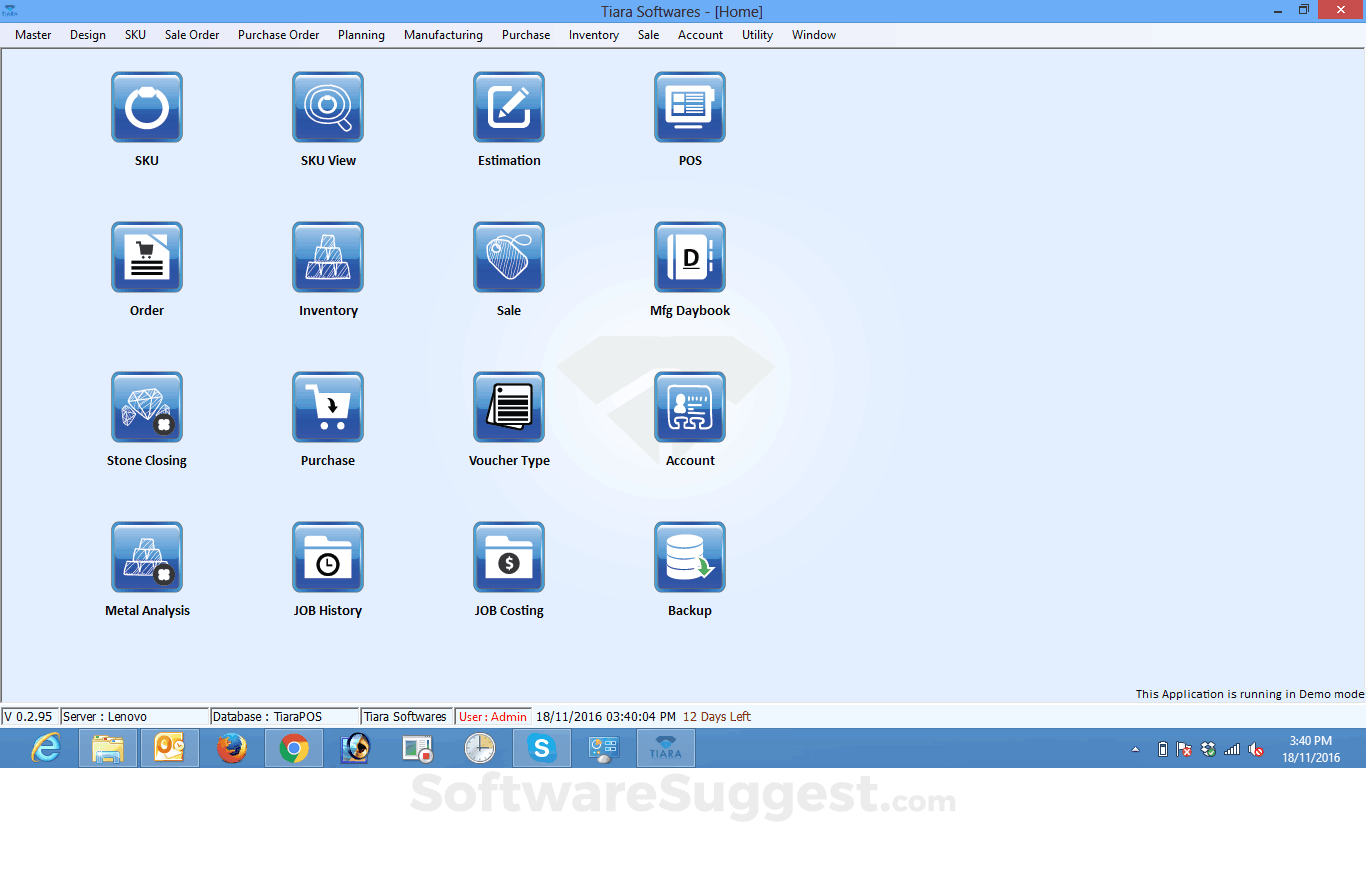Run the Backup database tool
This screenshot has height=891, width=1366.
tap(690, 557)
